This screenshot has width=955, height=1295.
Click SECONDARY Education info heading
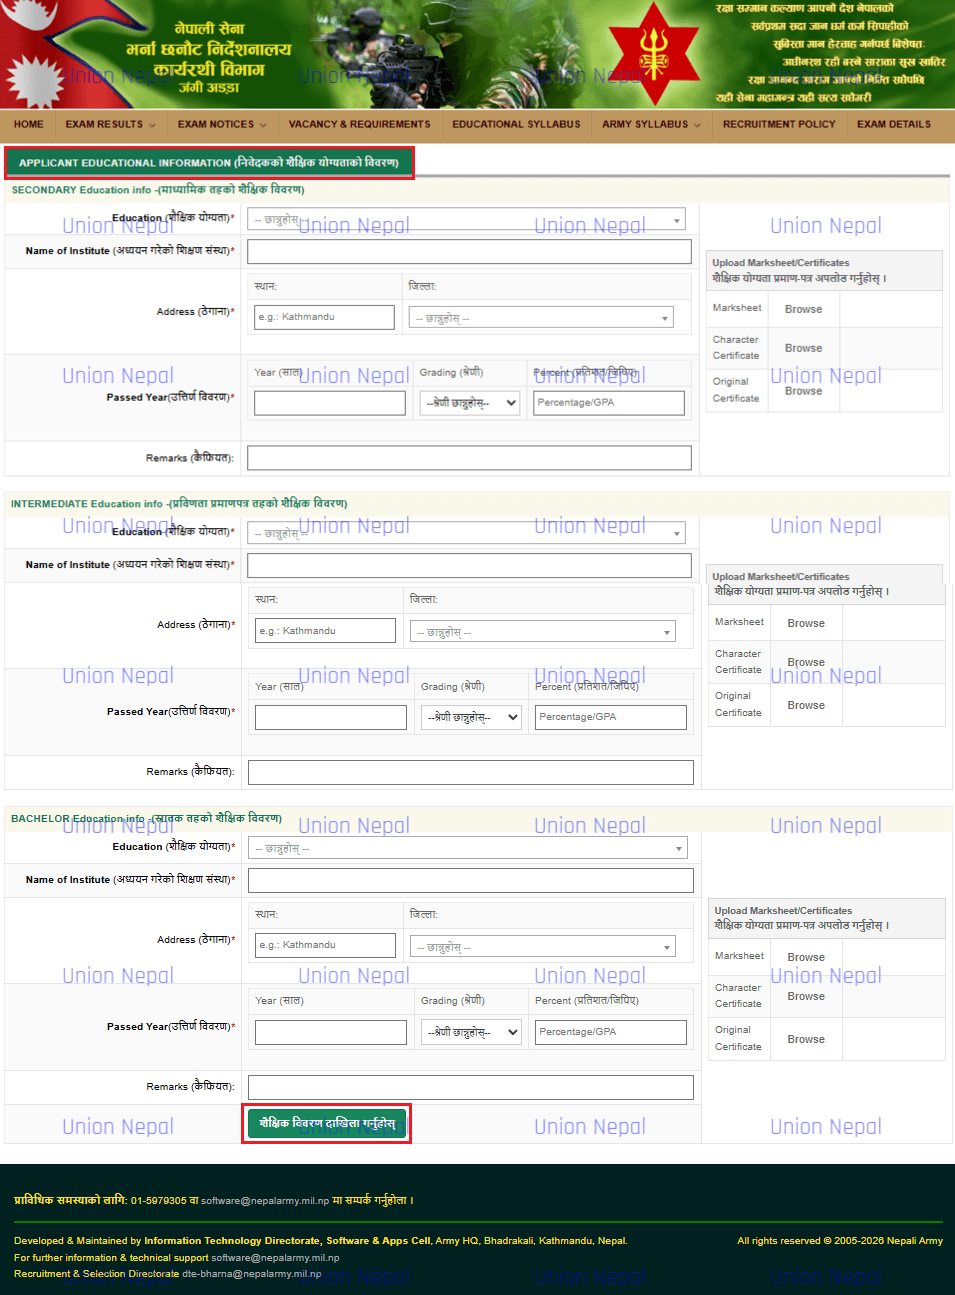coord(158,189)
